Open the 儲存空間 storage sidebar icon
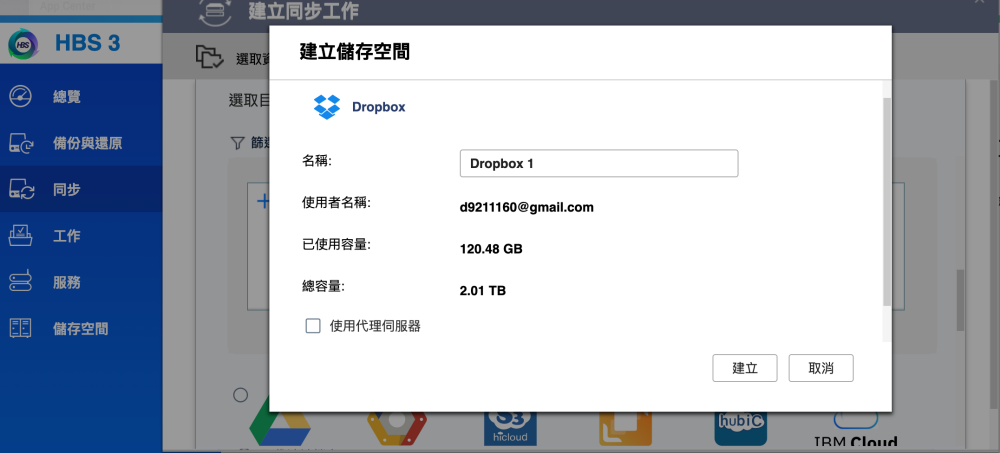 (21, 329)
